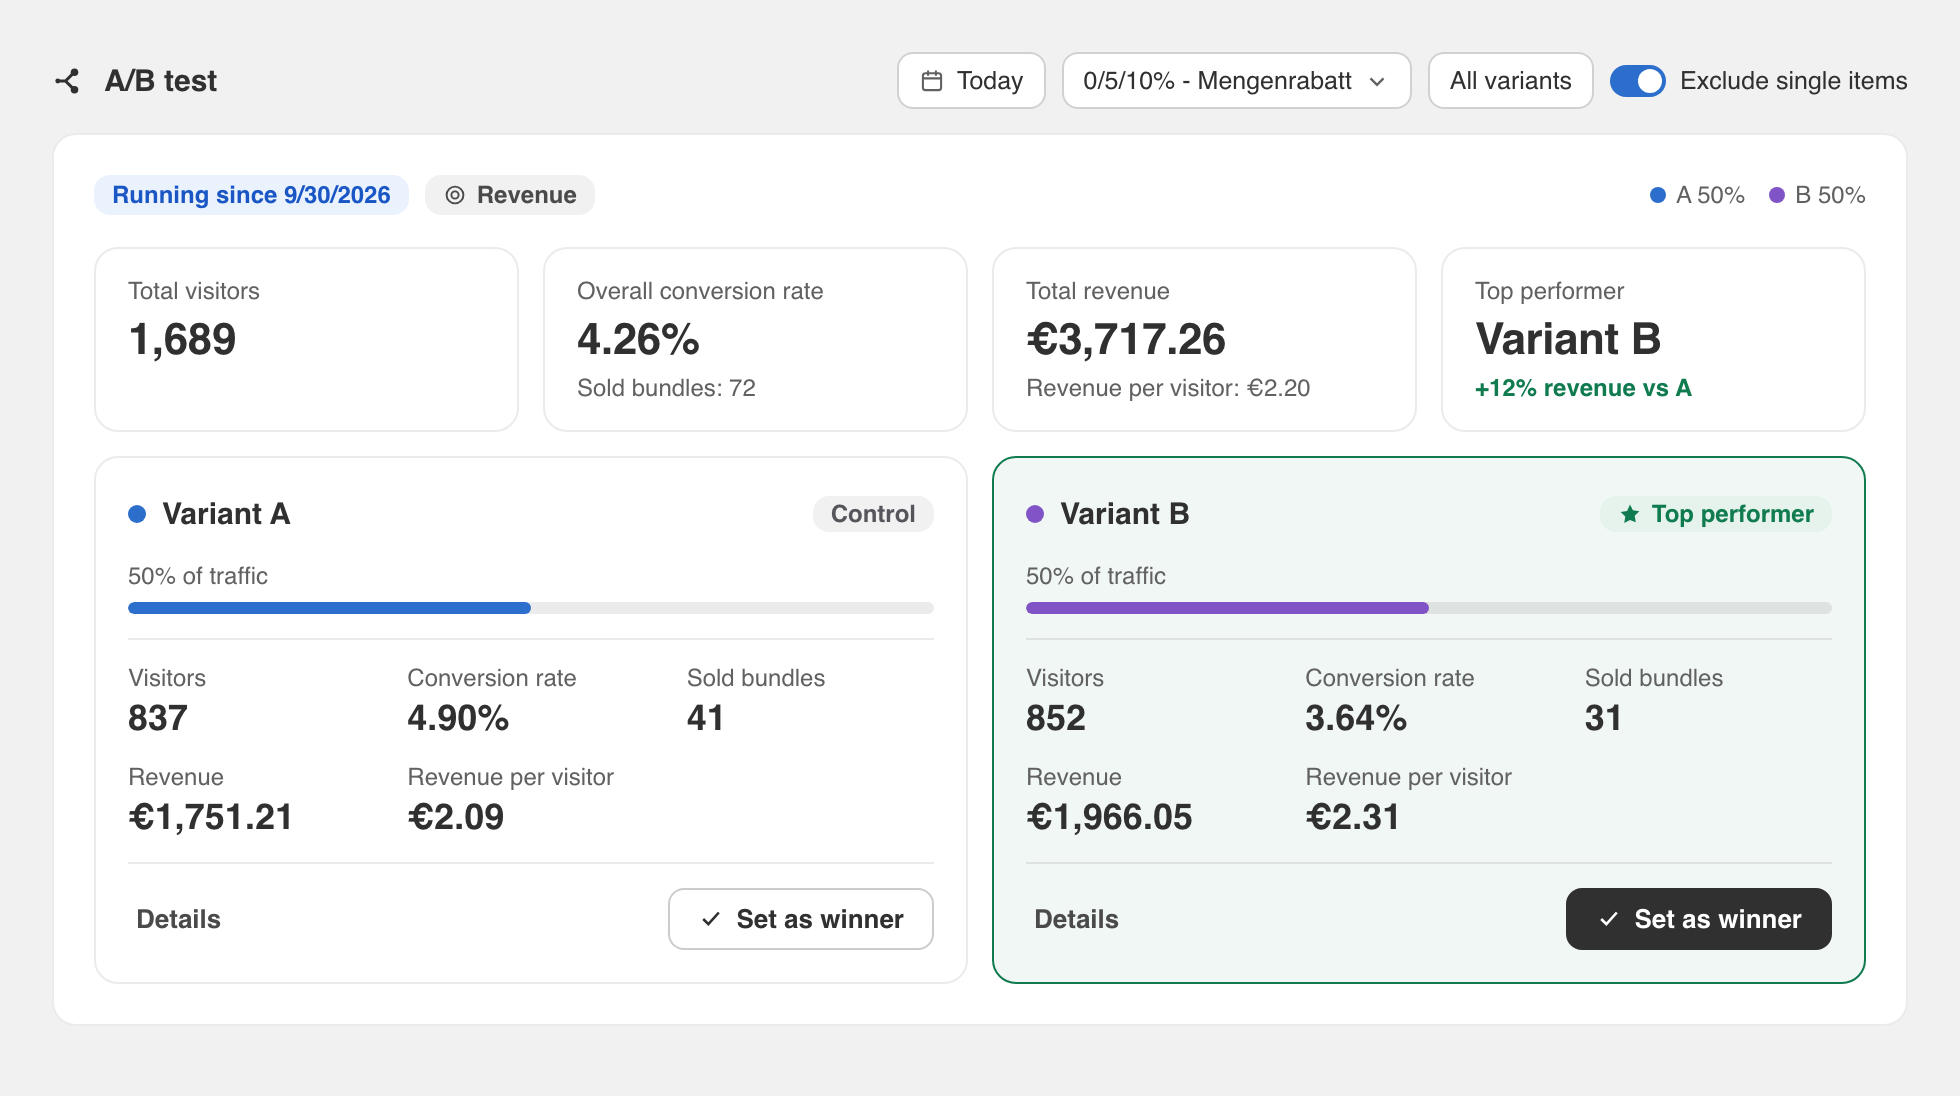Click Variant B sold bundles 31

click(x=1603, y=718)
